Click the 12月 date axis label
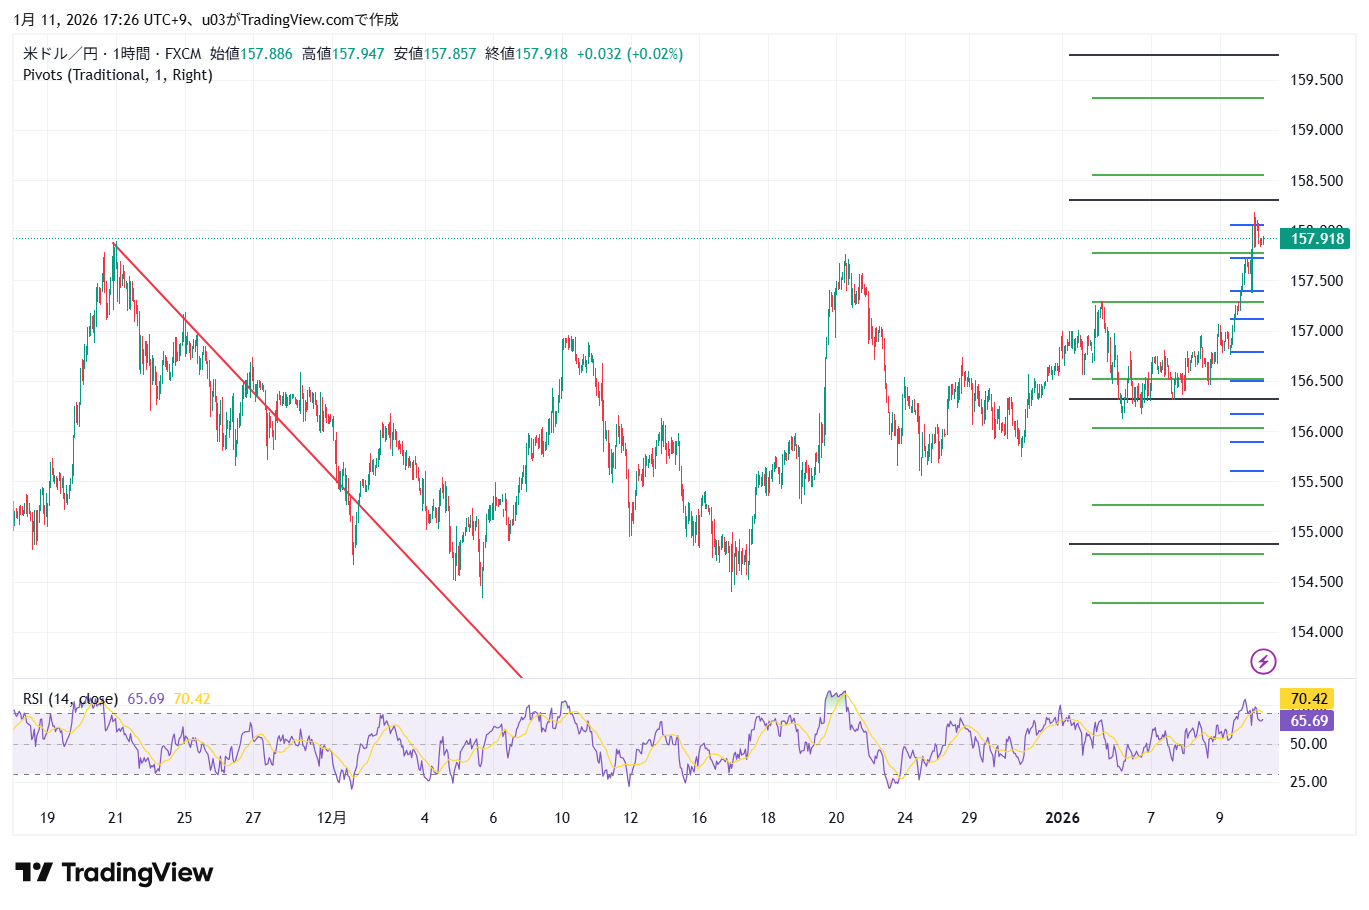The image size is (1369, 910). coord(331,818)
